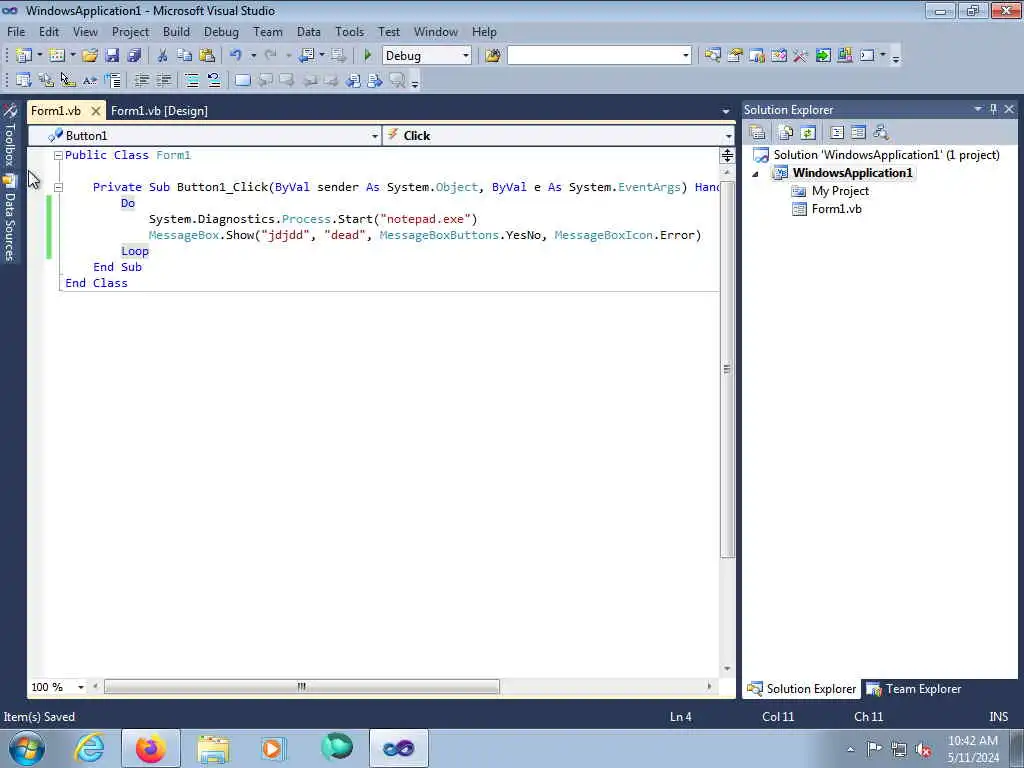Click the Navigate Backward icon

[x=307, y=56]
